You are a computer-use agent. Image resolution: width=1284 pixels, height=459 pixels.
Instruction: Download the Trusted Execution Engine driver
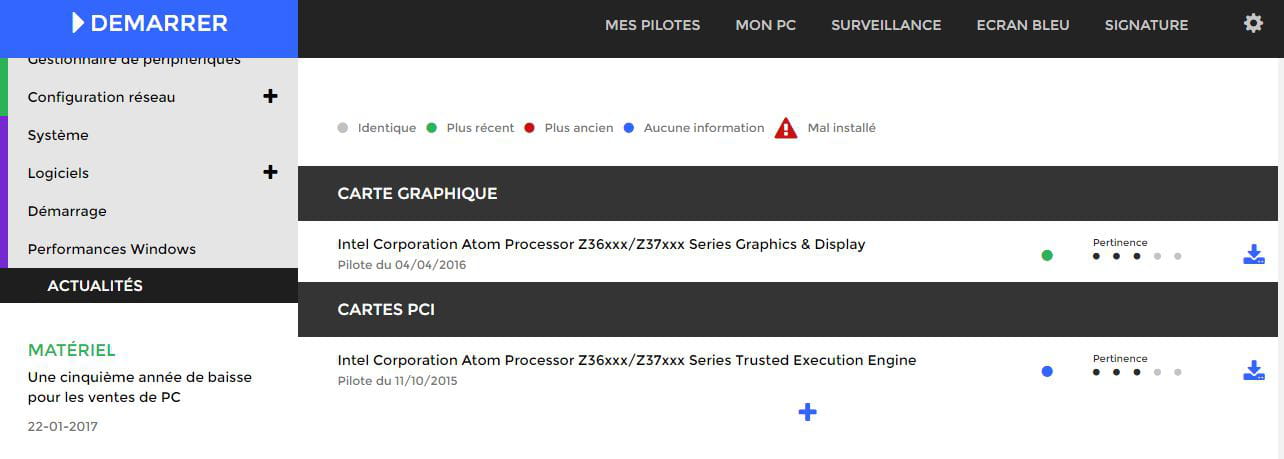point(1254,370)
